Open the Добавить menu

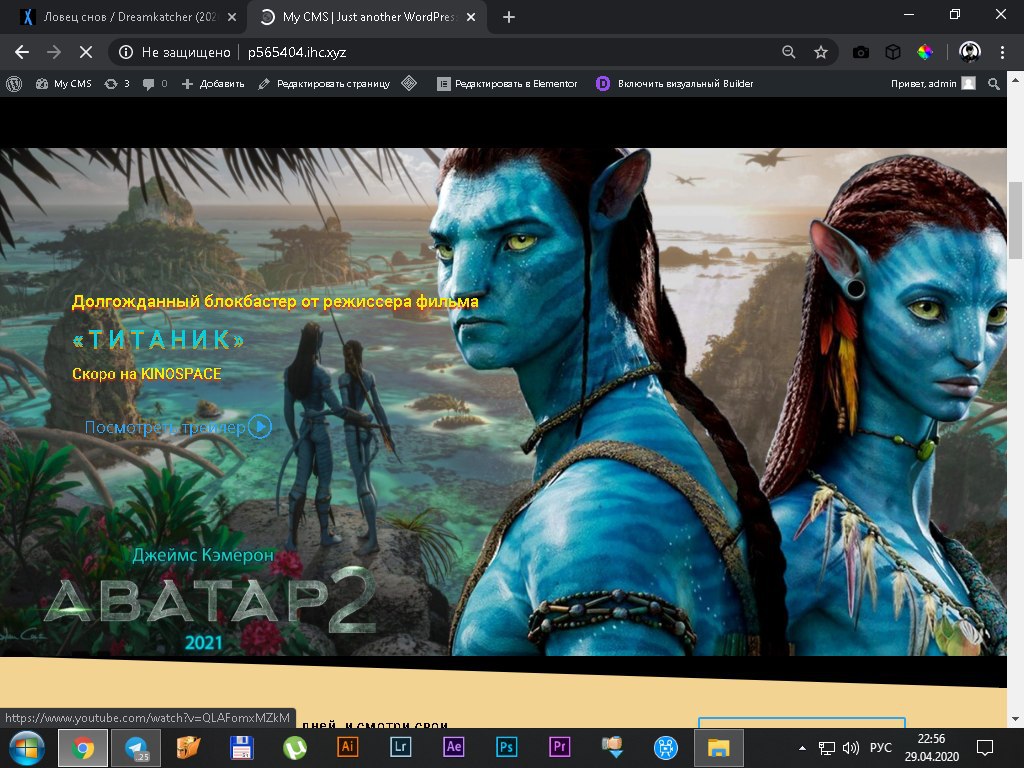pos(213,84)
